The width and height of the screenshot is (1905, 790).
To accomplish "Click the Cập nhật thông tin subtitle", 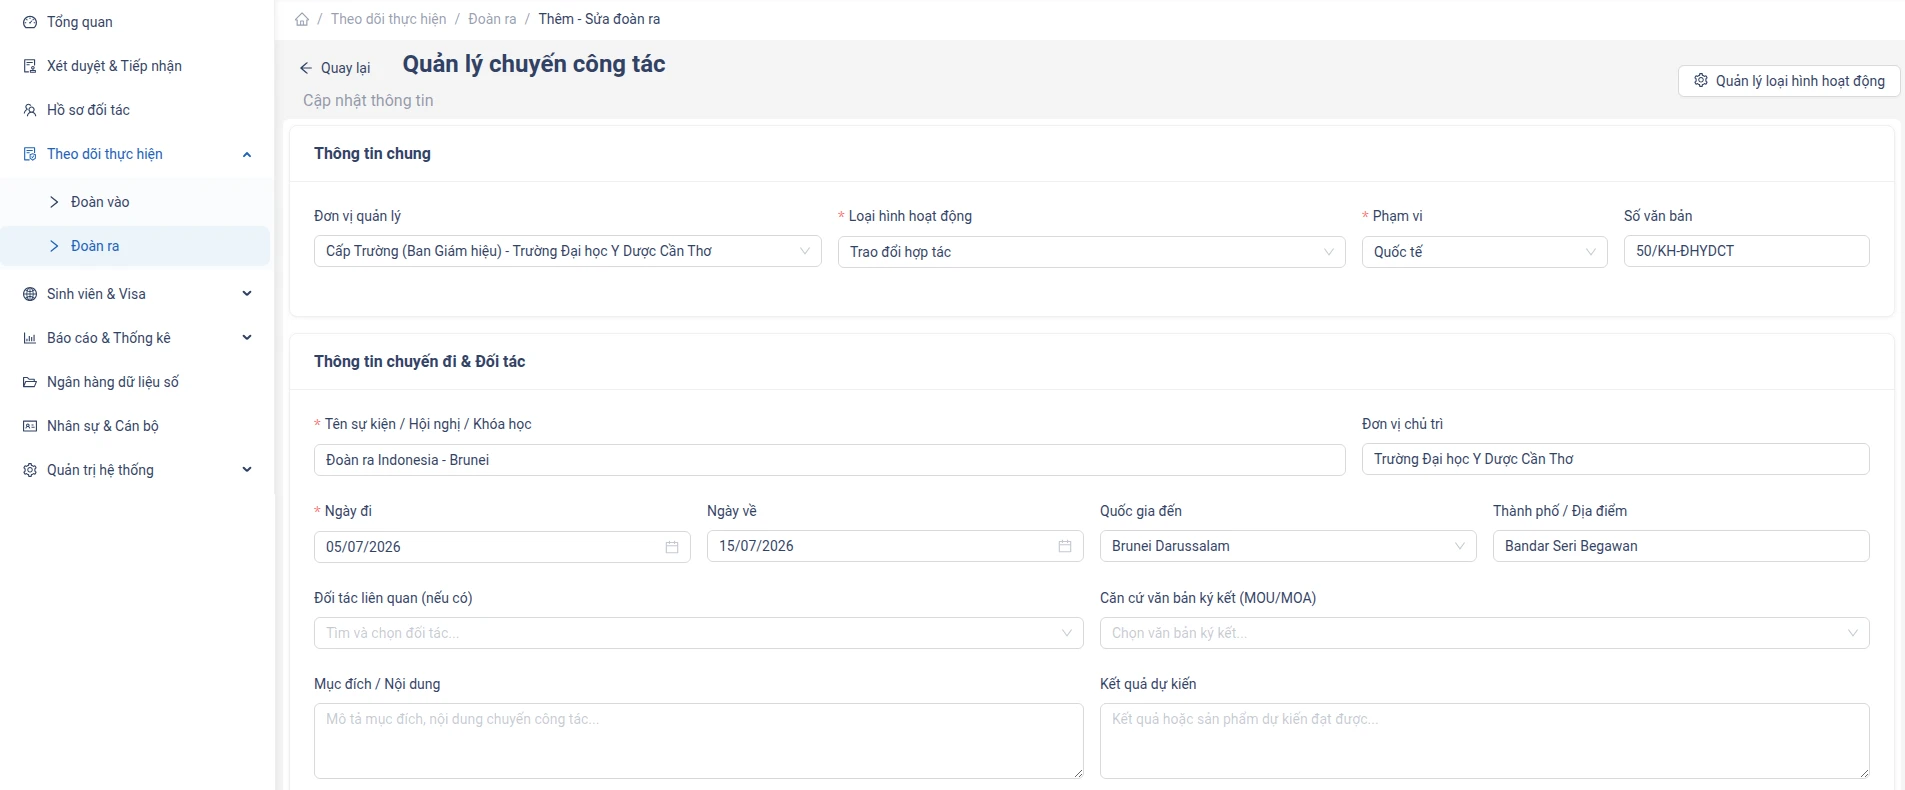I will (x=368, y=101).
